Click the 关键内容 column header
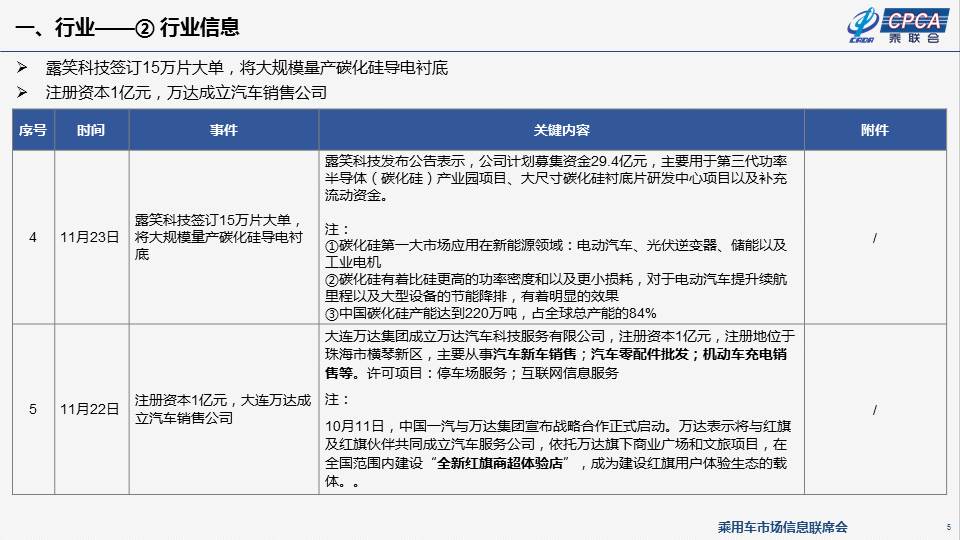The width and height of the screenshot is (960, 540). pos(561,130)
